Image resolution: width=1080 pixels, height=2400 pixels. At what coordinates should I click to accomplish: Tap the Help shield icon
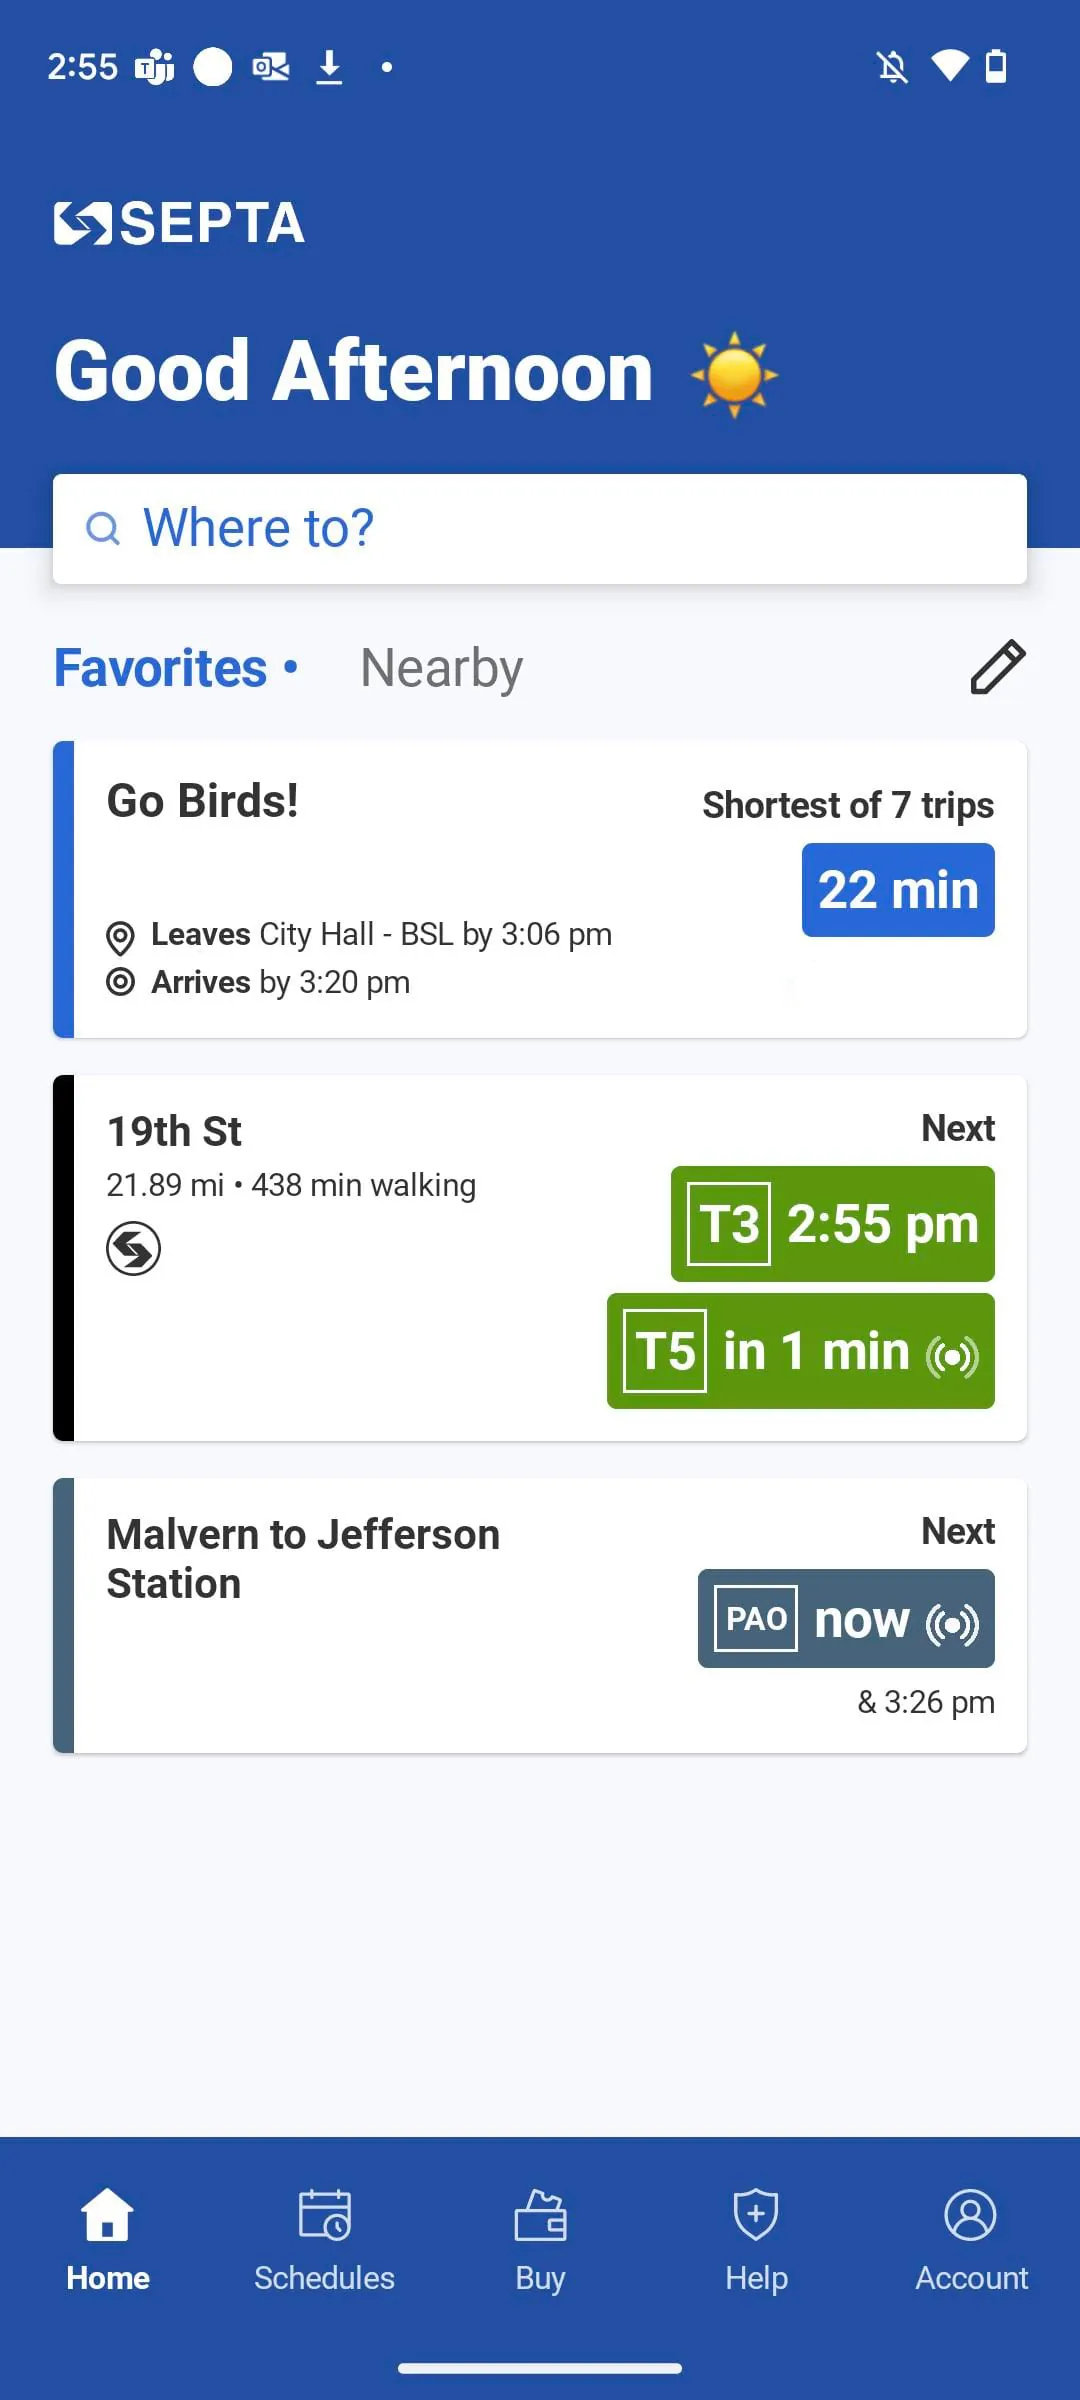pos(756,2213)
